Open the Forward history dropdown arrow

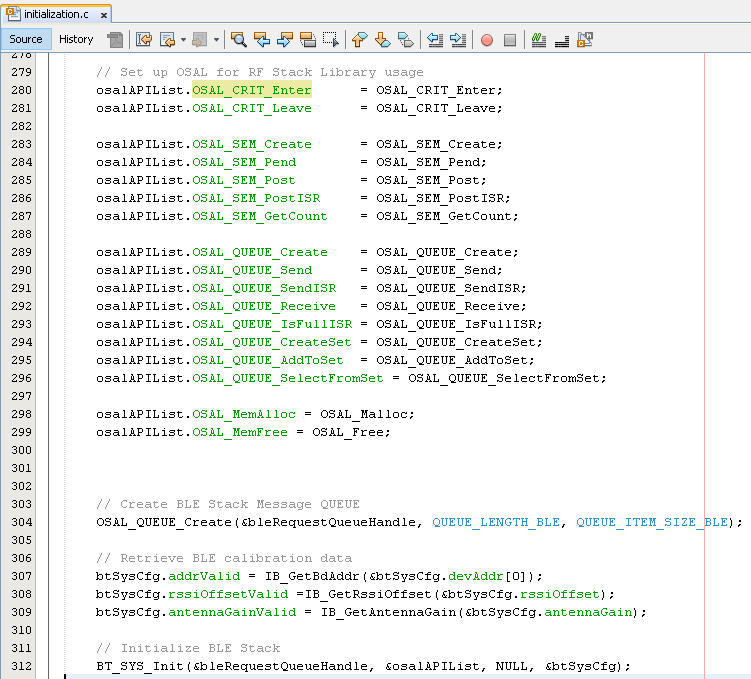coord(216,40)
